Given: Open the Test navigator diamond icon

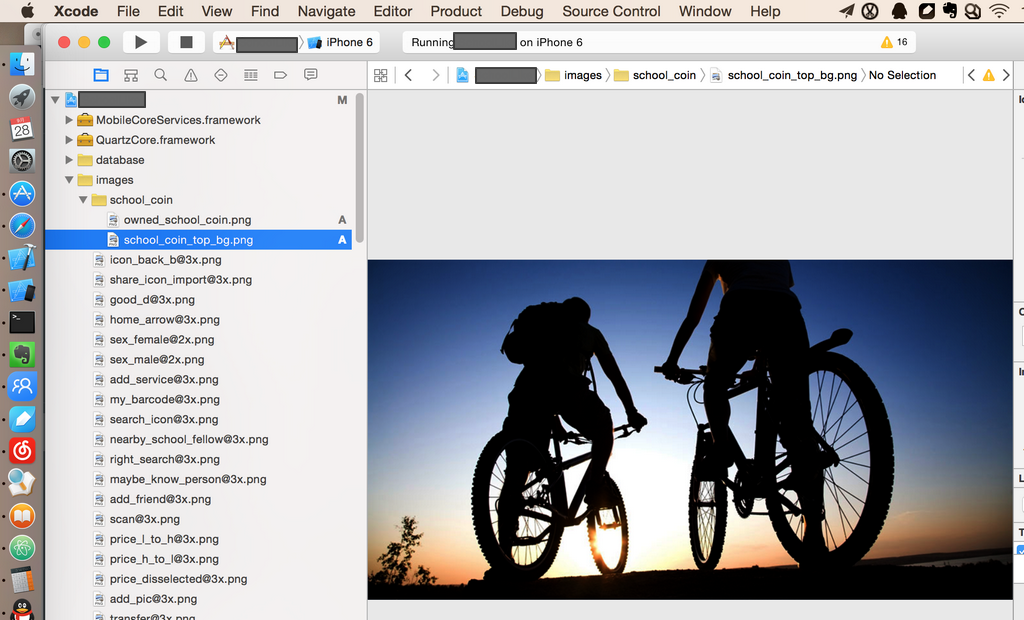Looking at the screenshot, I should pos(221,75).
